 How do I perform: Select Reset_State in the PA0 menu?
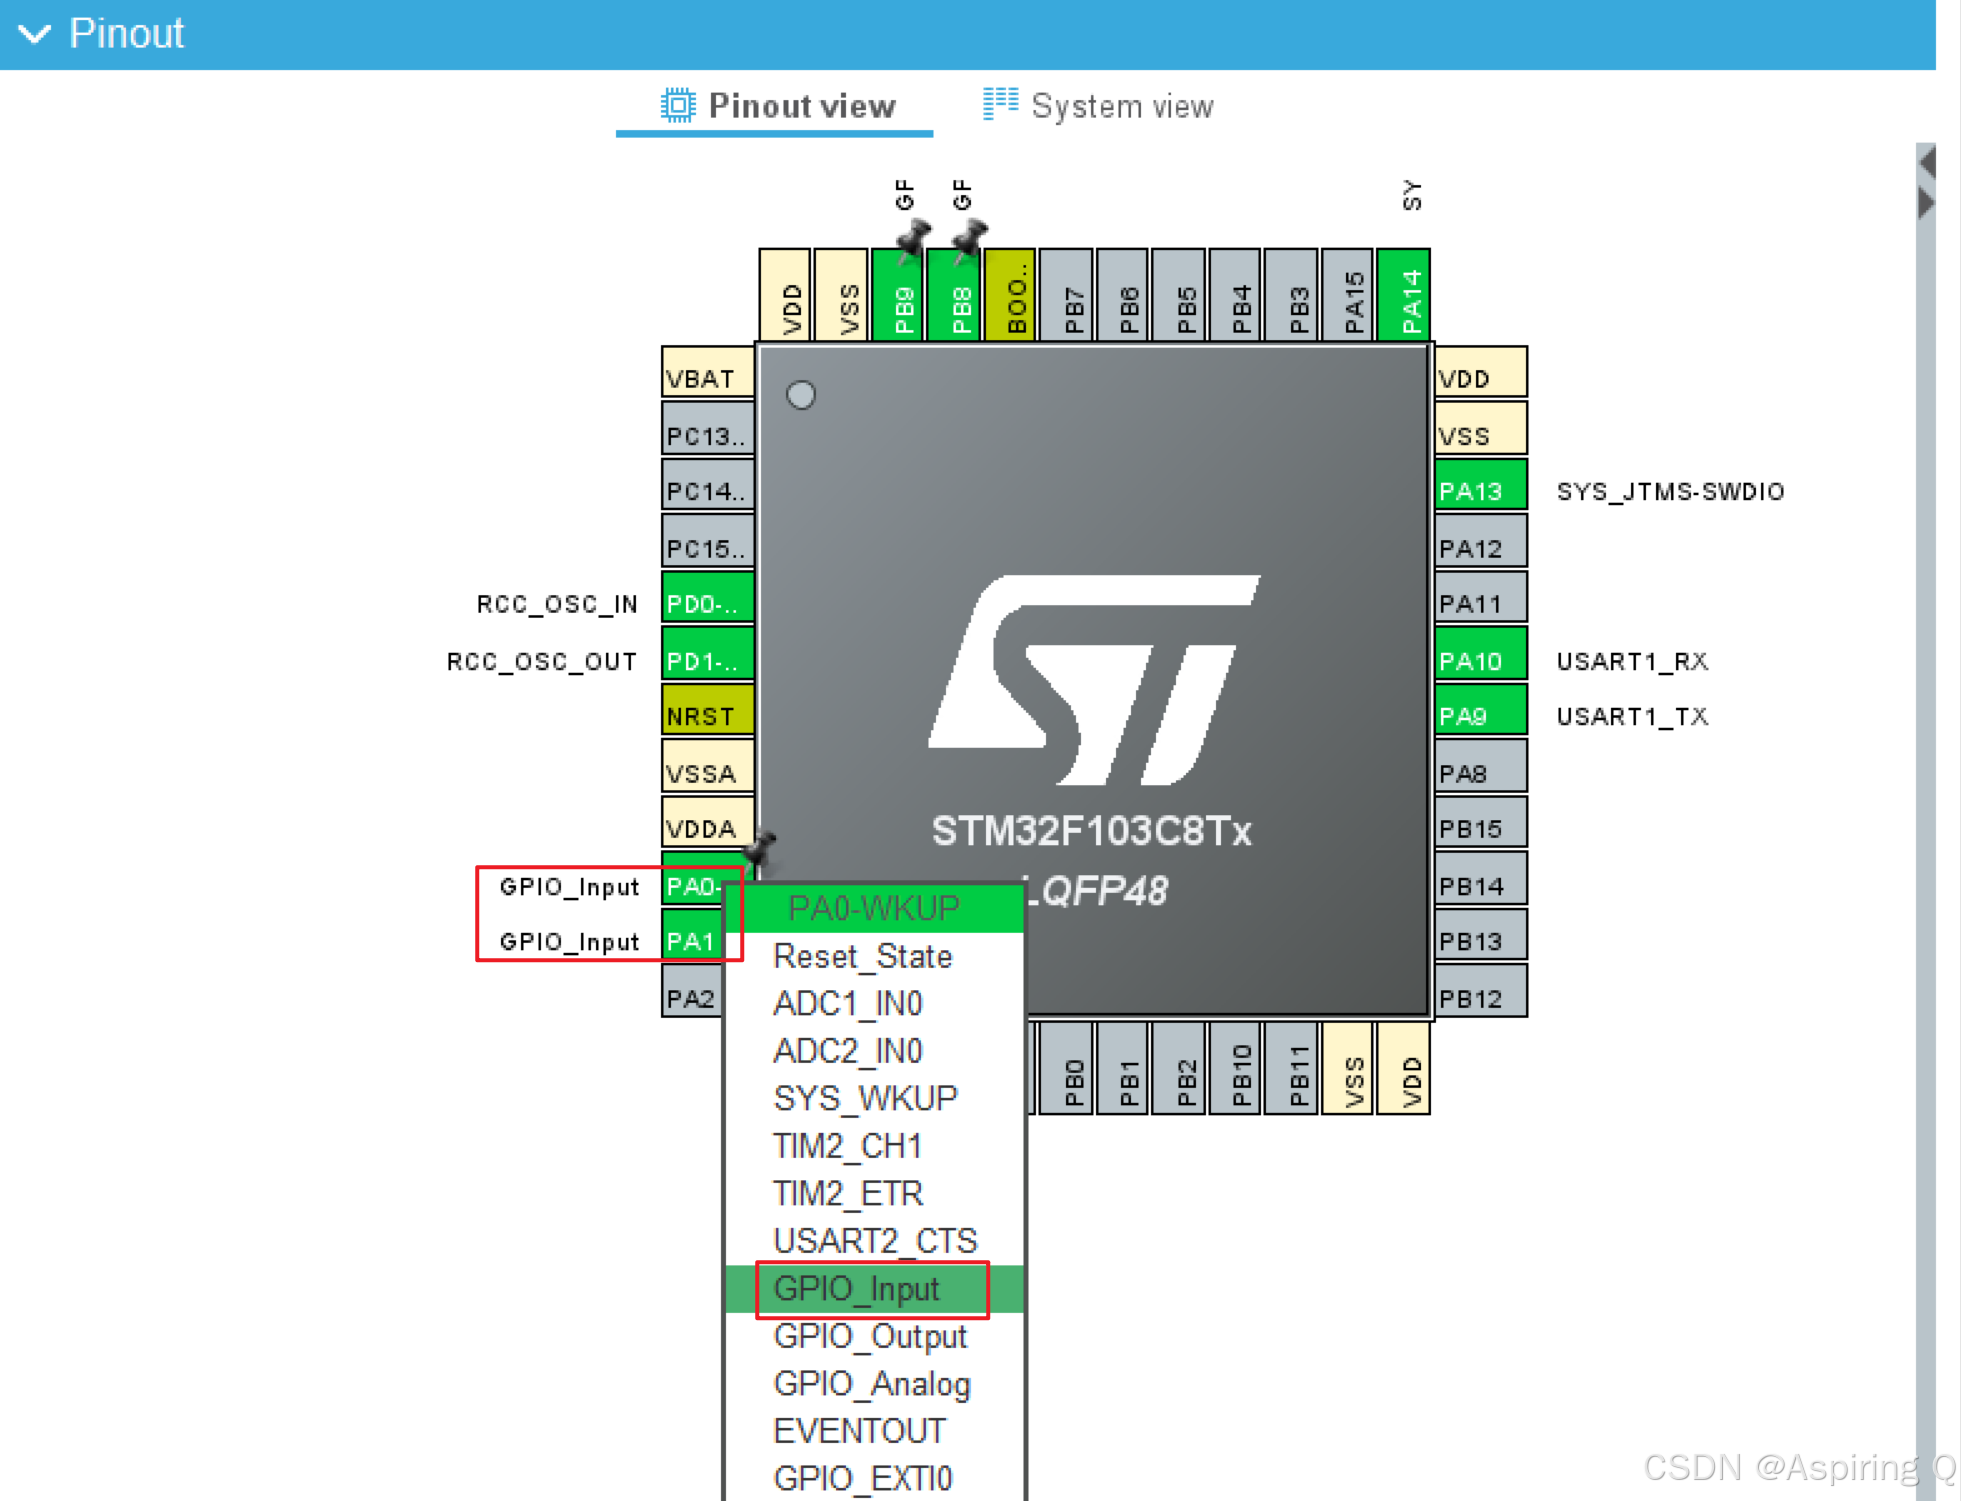862,957
